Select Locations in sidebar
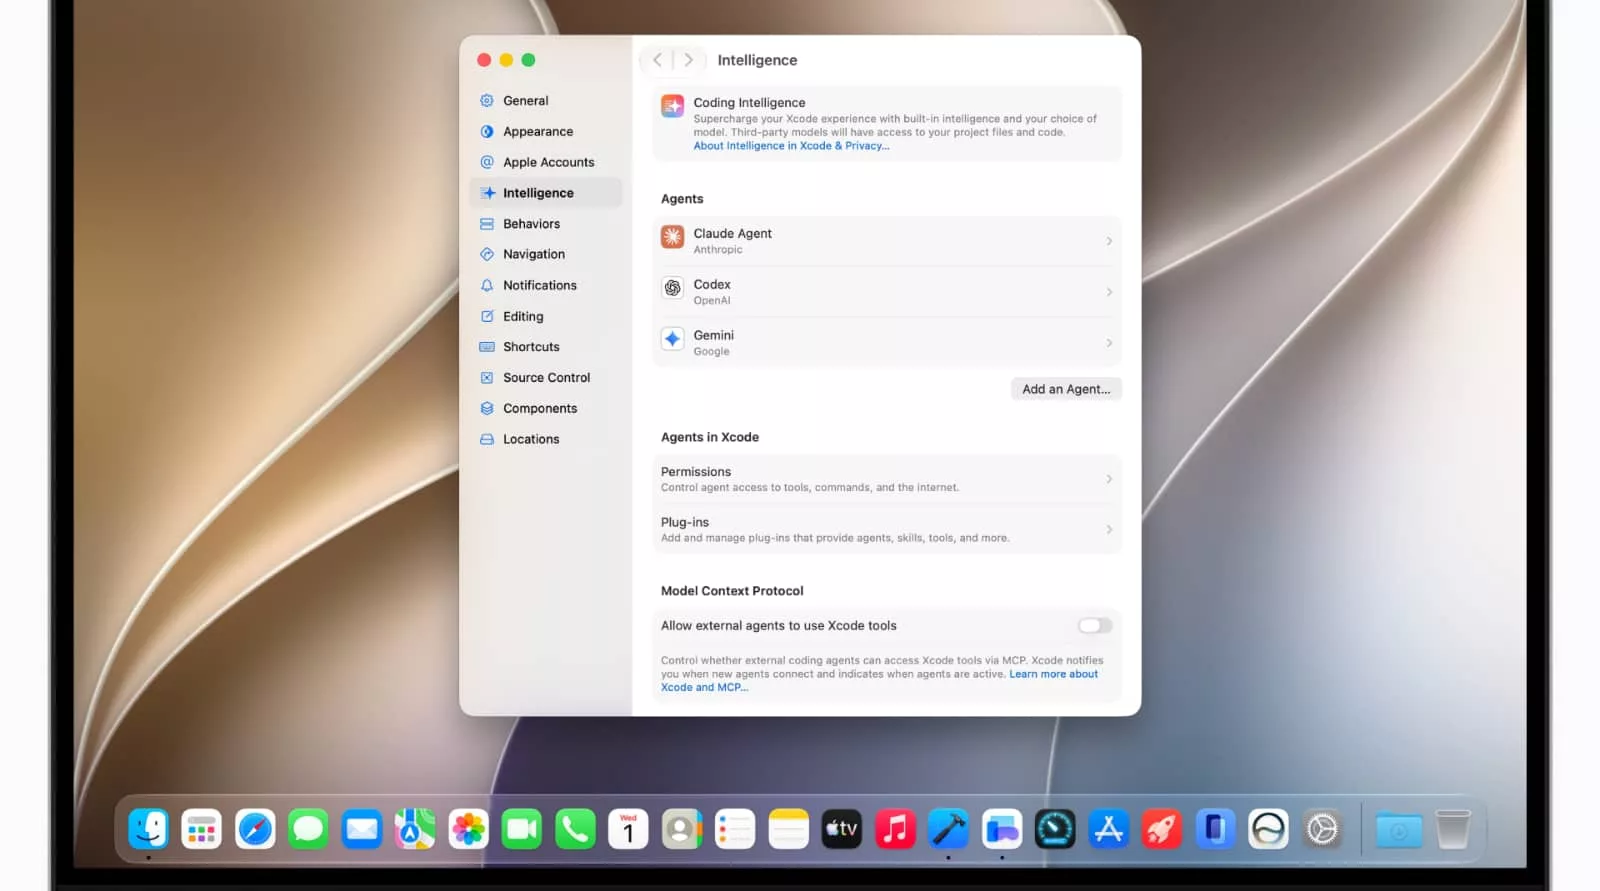This screenshot has width=1600, height=891. (x=545, y=439)
